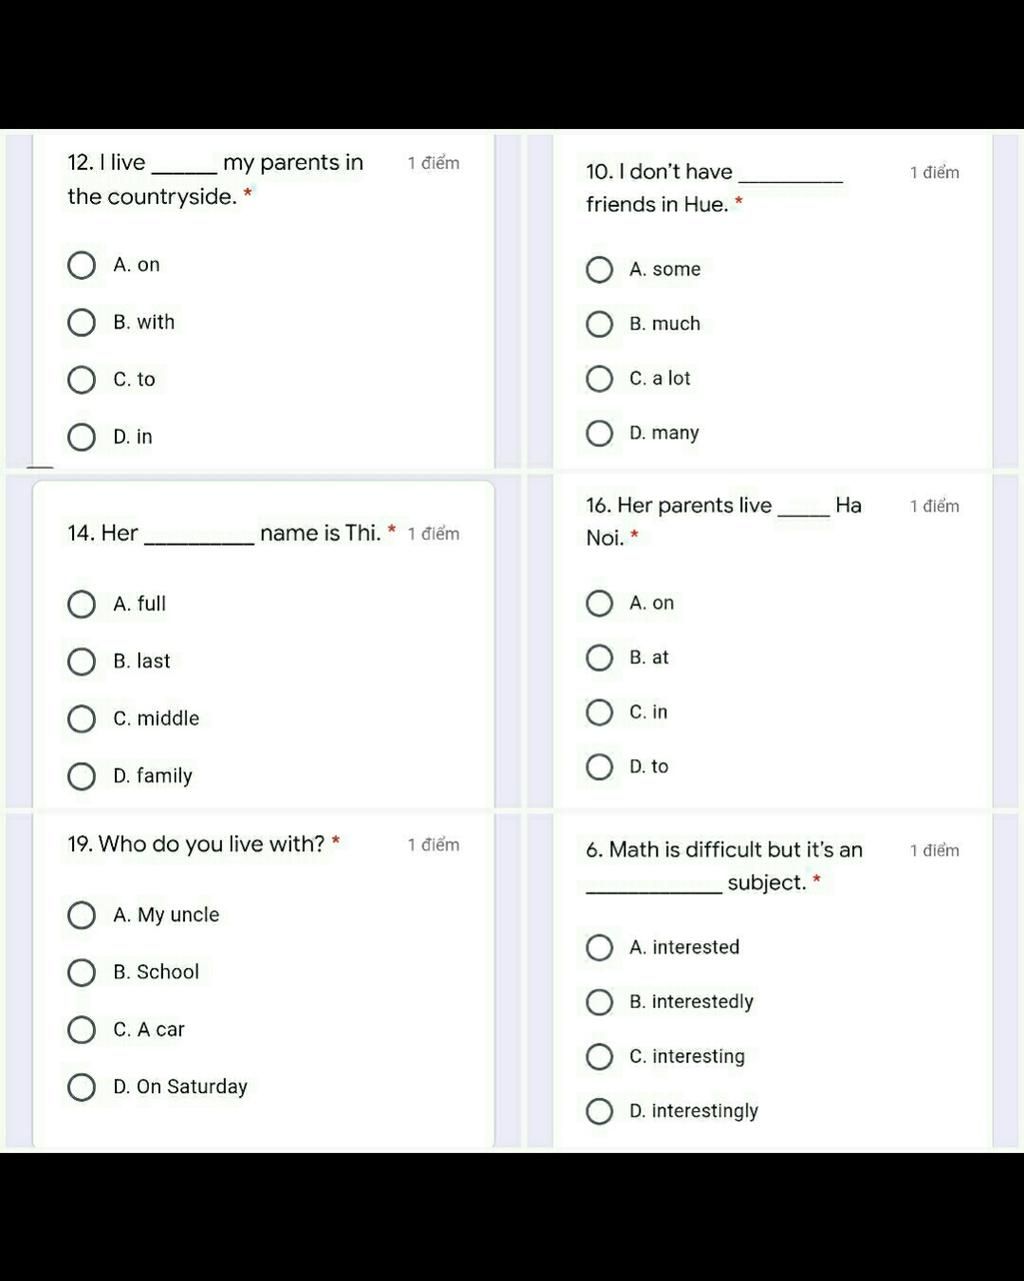Choose 'A. interested' in question 6

(599, 948)
